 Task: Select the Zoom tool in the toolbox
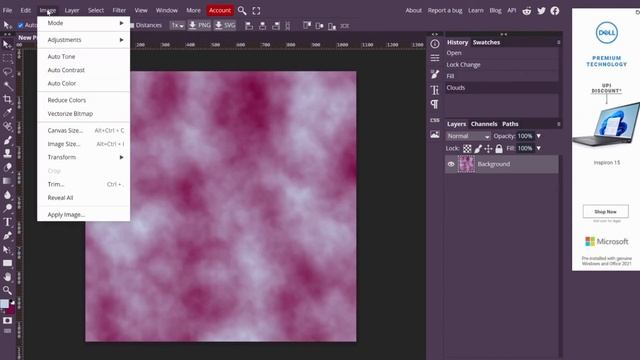(7, 290)
